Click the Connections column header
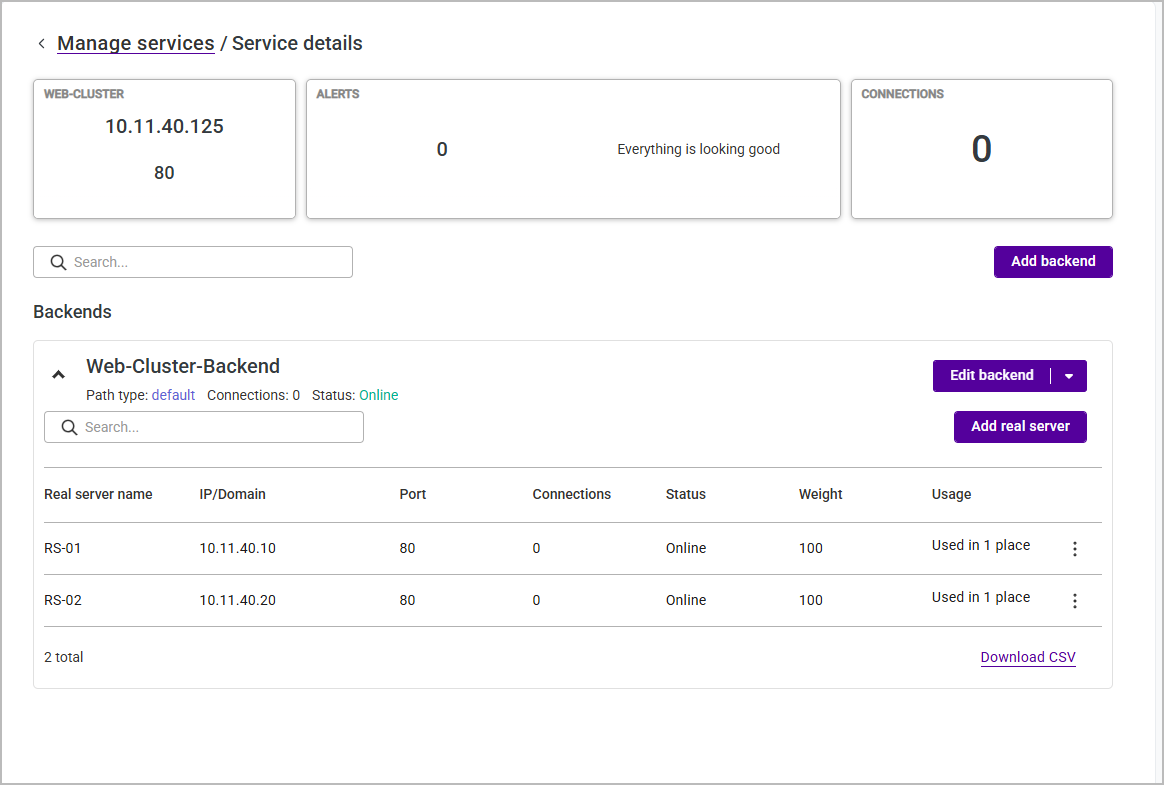The image size is (1164, 785). point(572,495)
